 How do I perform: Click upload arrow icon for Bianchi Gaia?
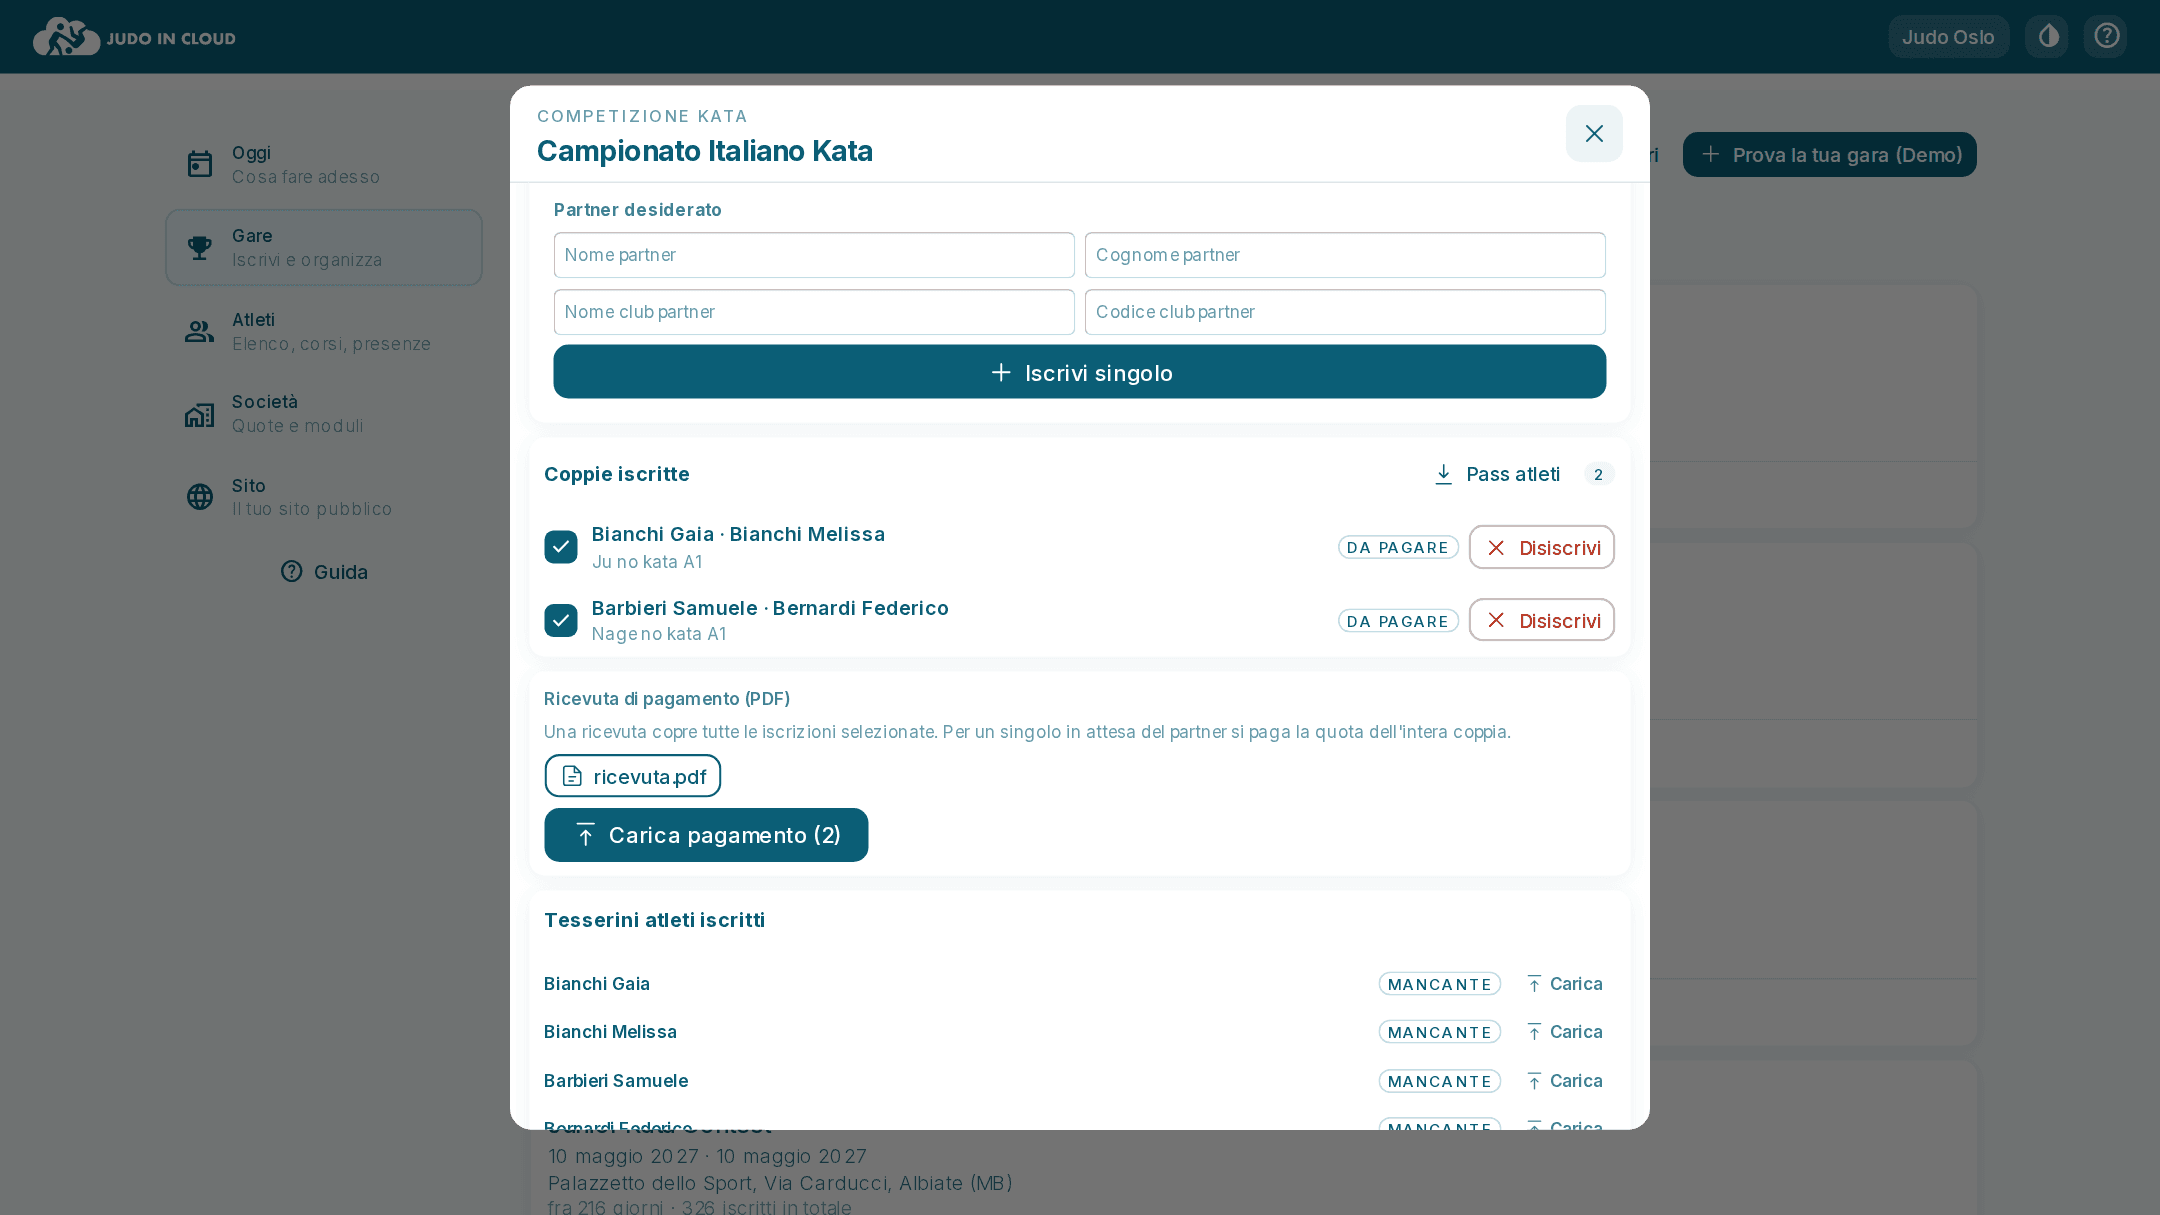point(1534,984)
